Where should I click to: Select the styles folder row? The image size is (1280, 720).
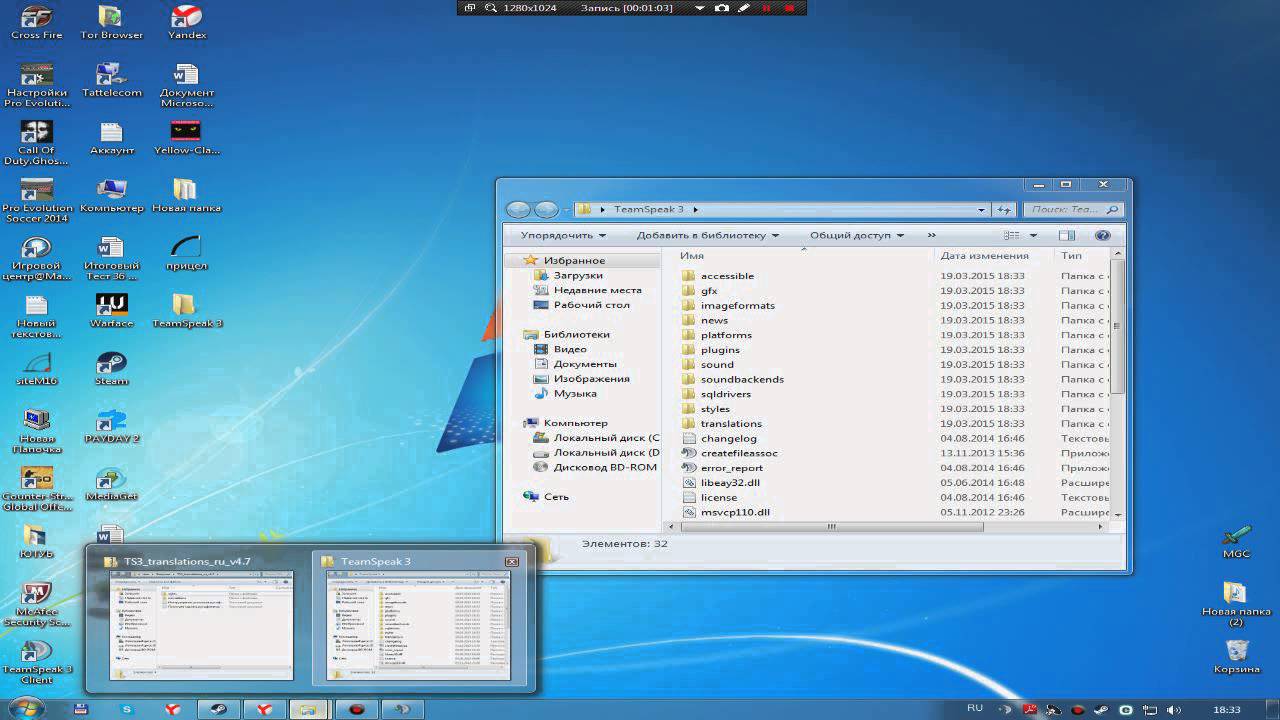click(x=895, y=409)
